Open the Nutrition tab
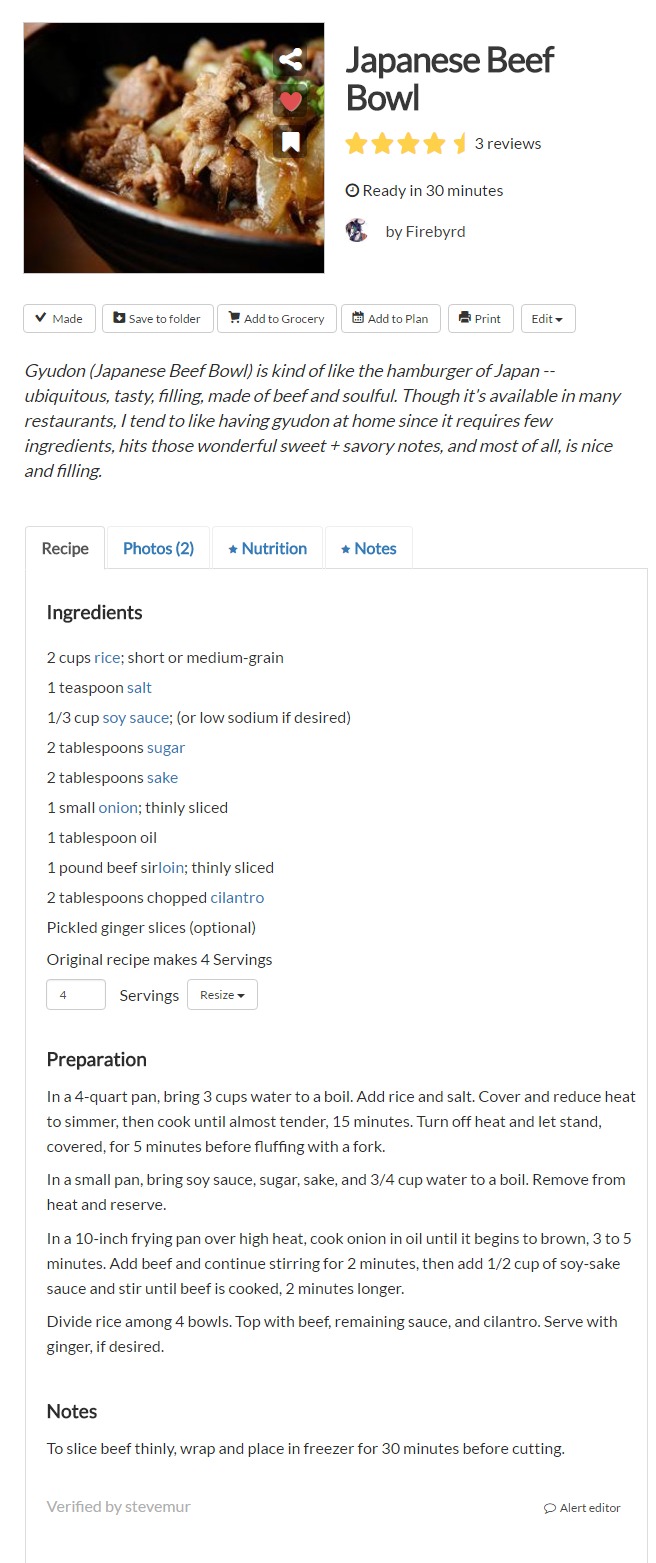The image size is (656, 1563). coord(267,548)
